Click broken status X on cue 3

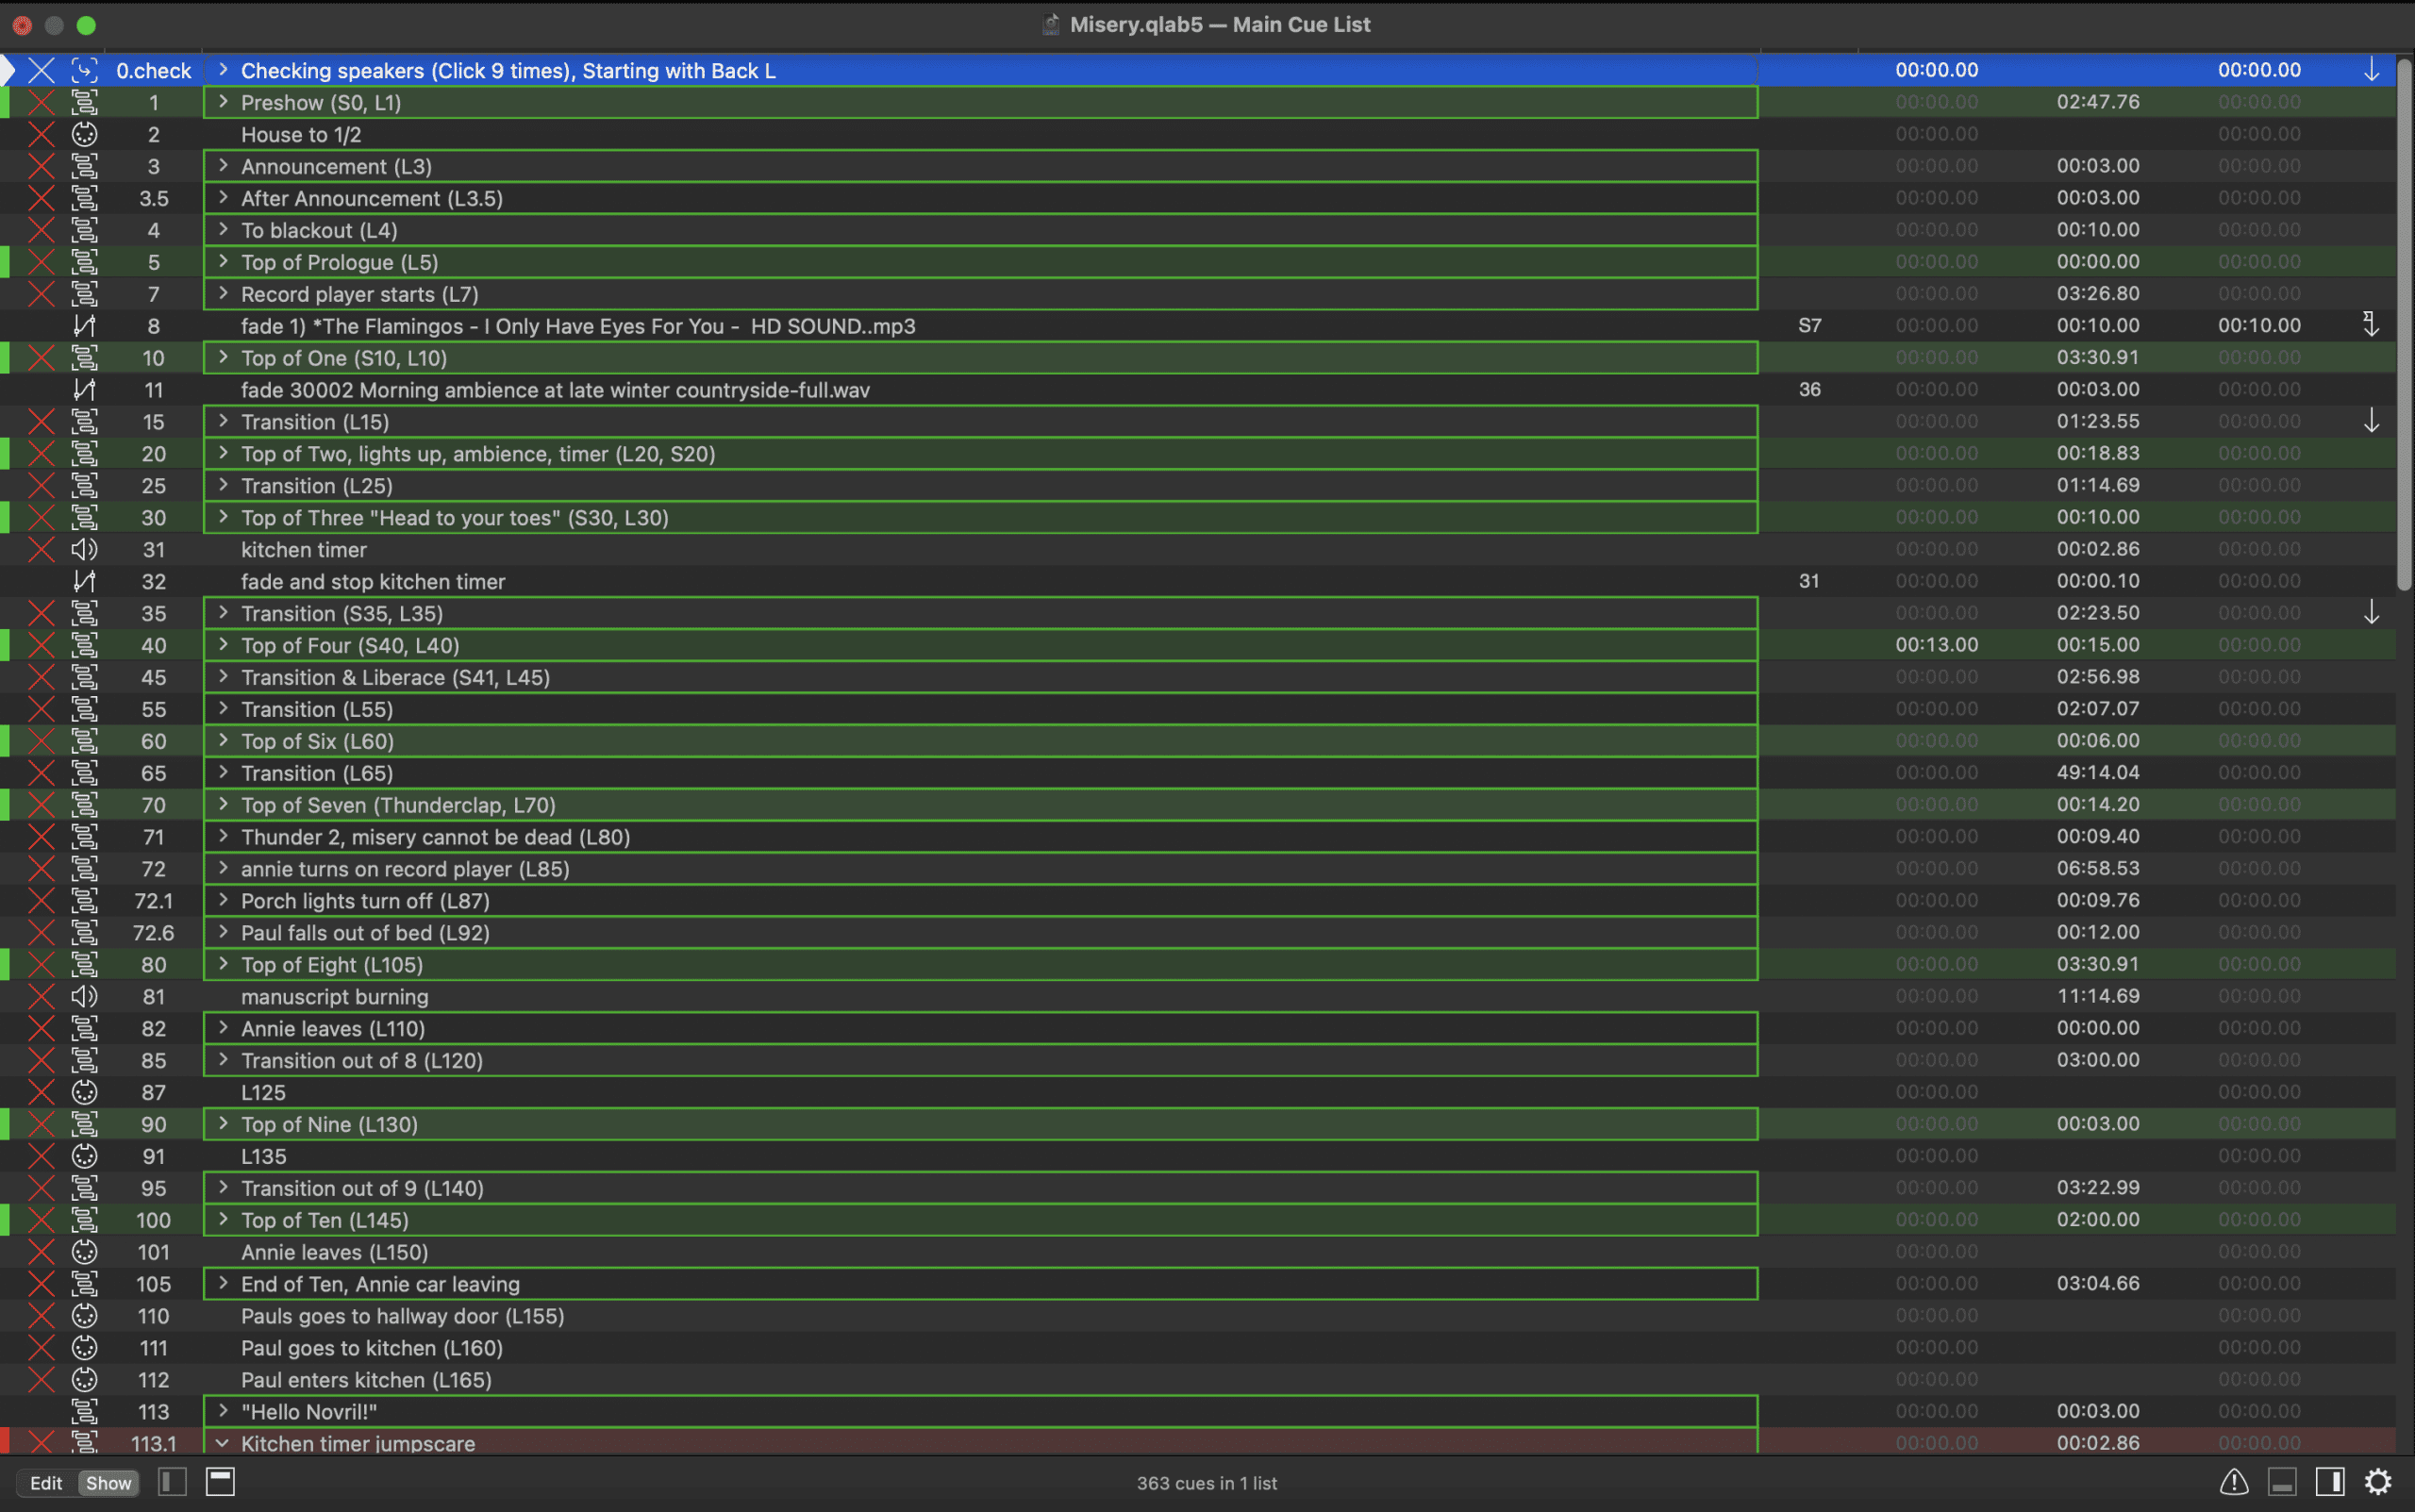(x=41, y=166)
